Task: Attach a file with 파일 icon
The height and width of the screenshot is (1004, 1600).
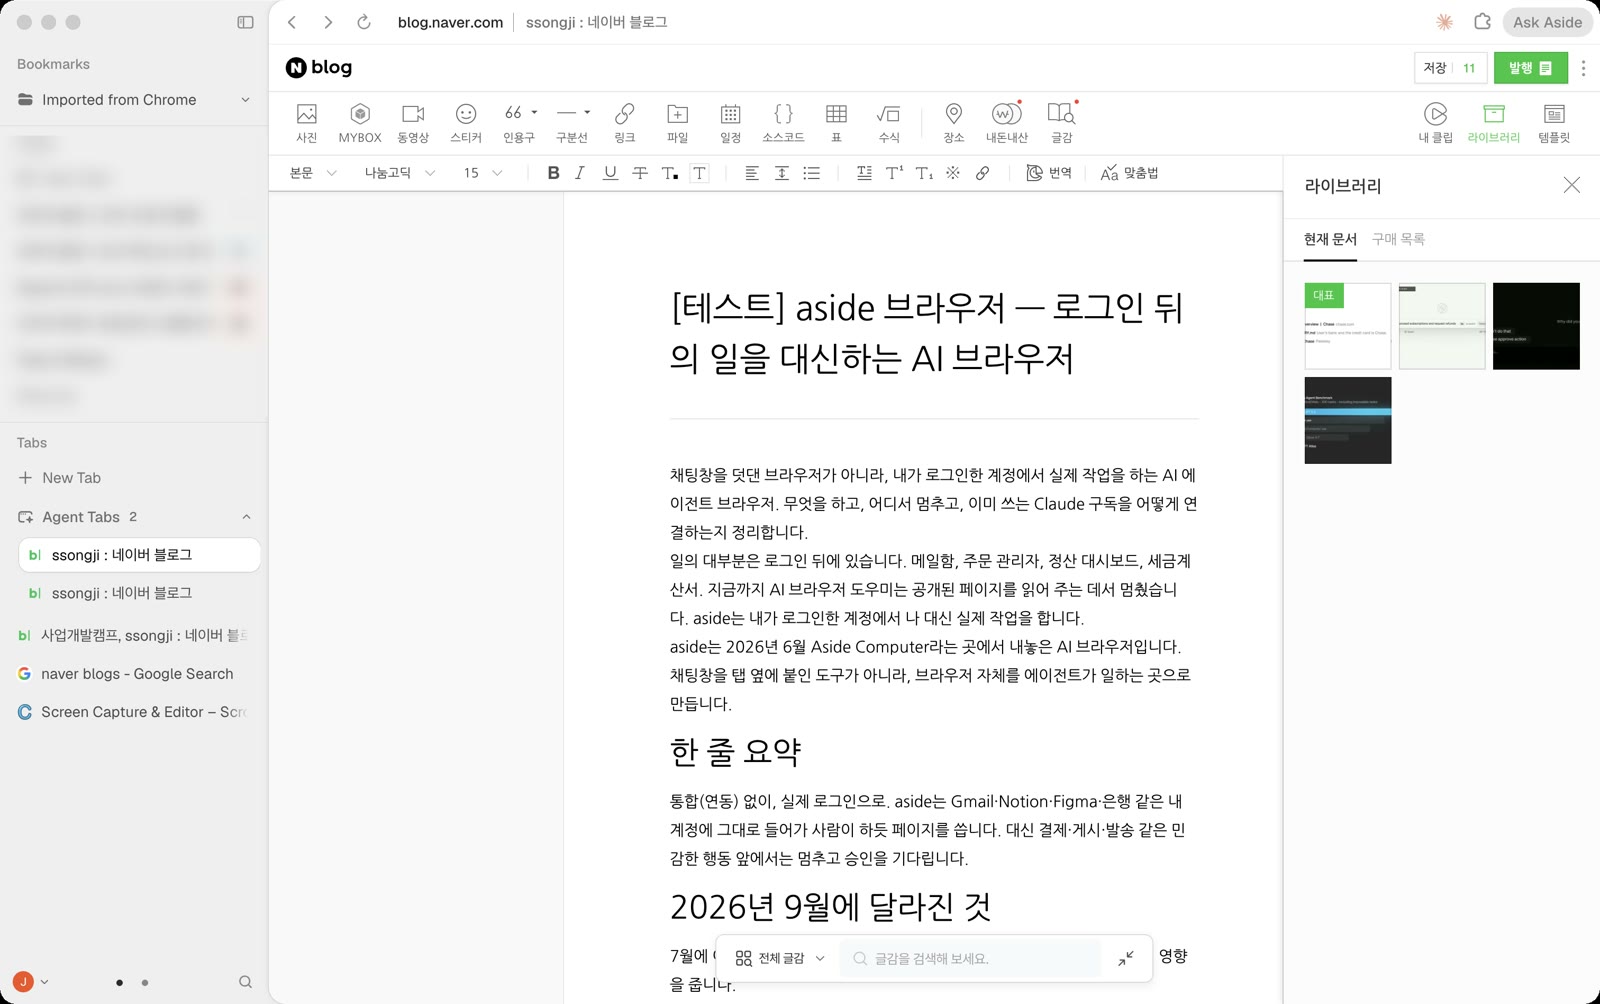Action: coord(678,123)
